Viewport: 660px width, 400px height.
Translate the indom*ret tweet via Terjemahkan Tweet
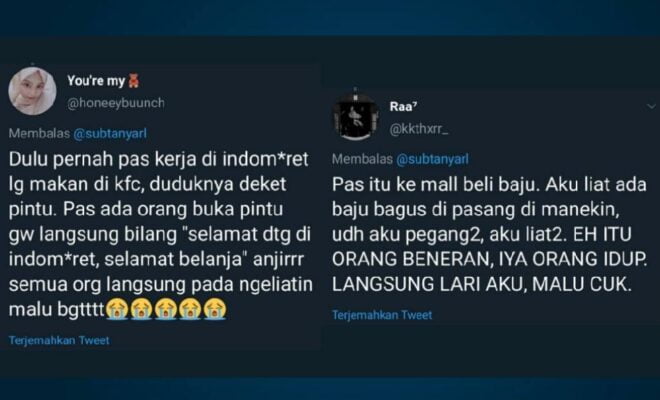coord(59,340)
